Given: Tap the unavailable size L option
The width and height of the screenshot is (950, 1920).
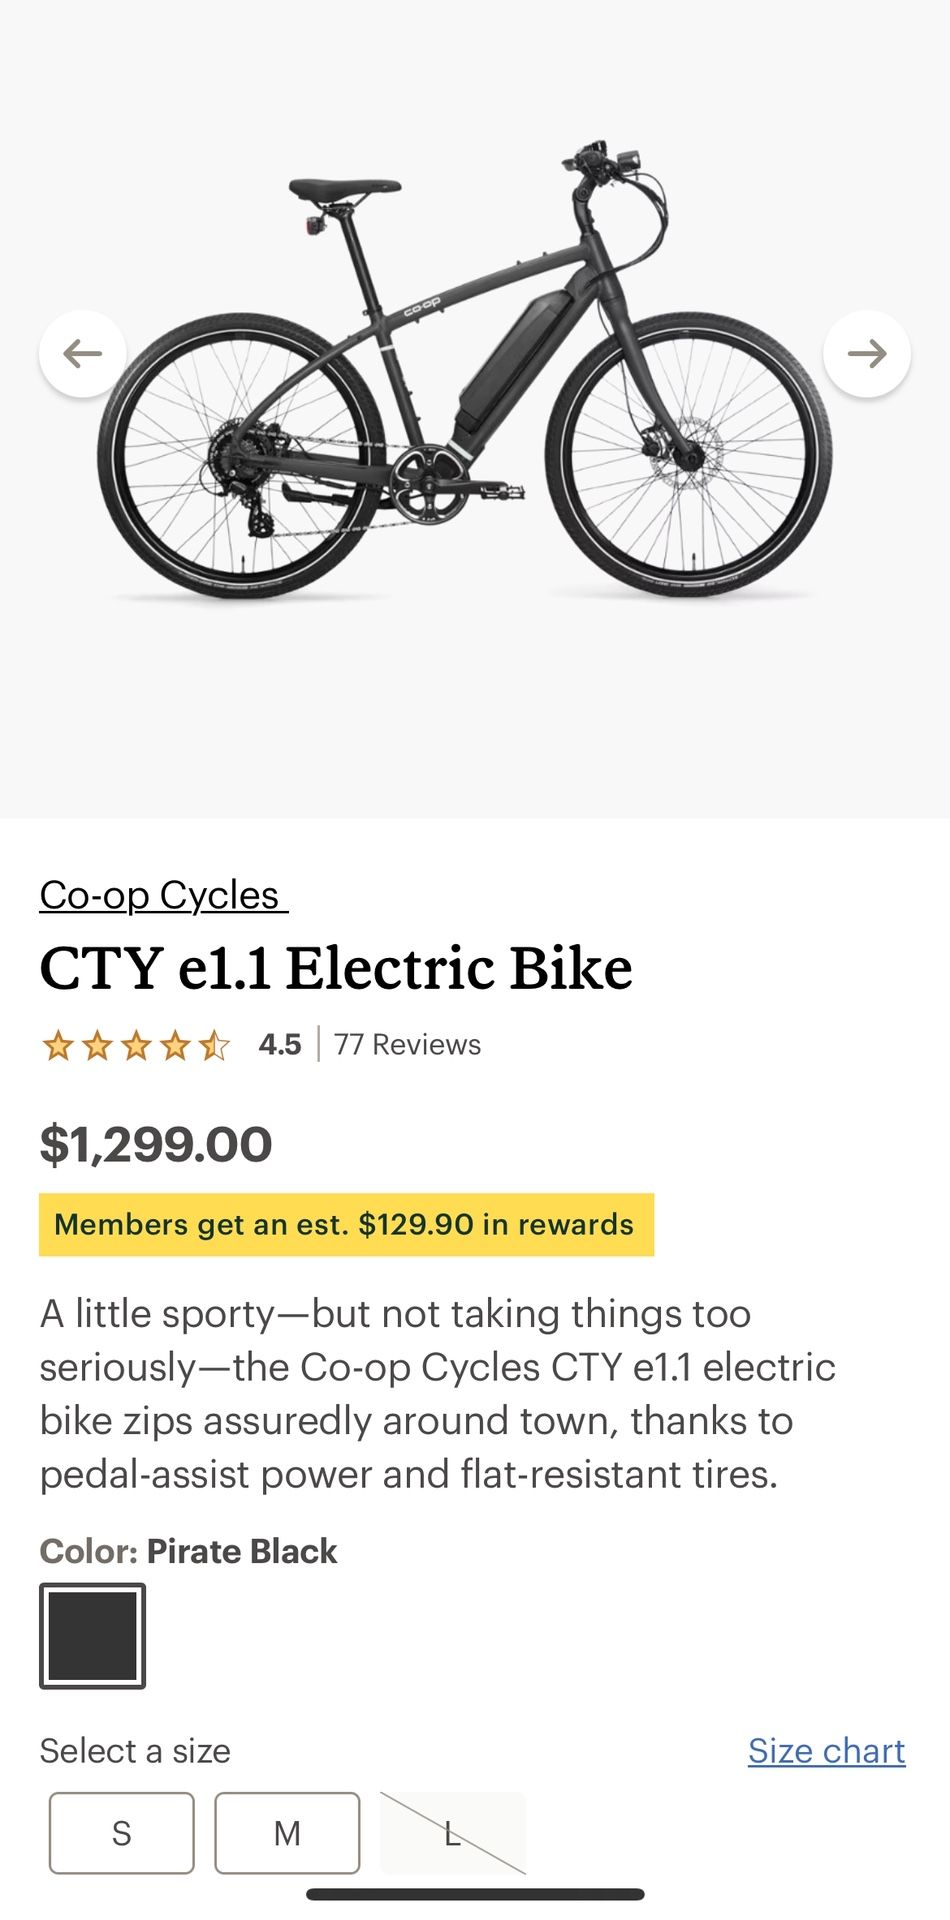Looking at the screenshot, I should [x=452, y=1832].
